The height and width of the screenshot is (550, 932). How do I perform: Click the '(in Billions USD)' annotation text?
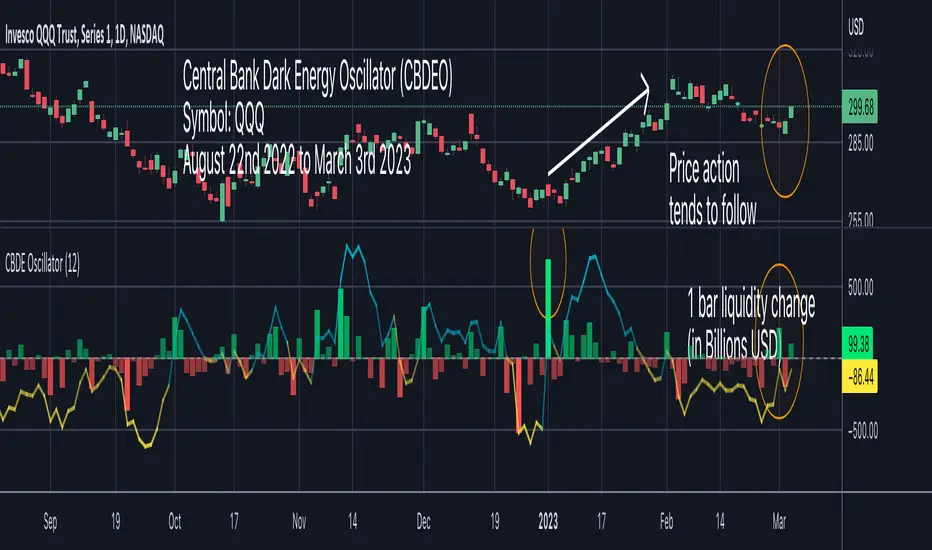coord(733,345)
